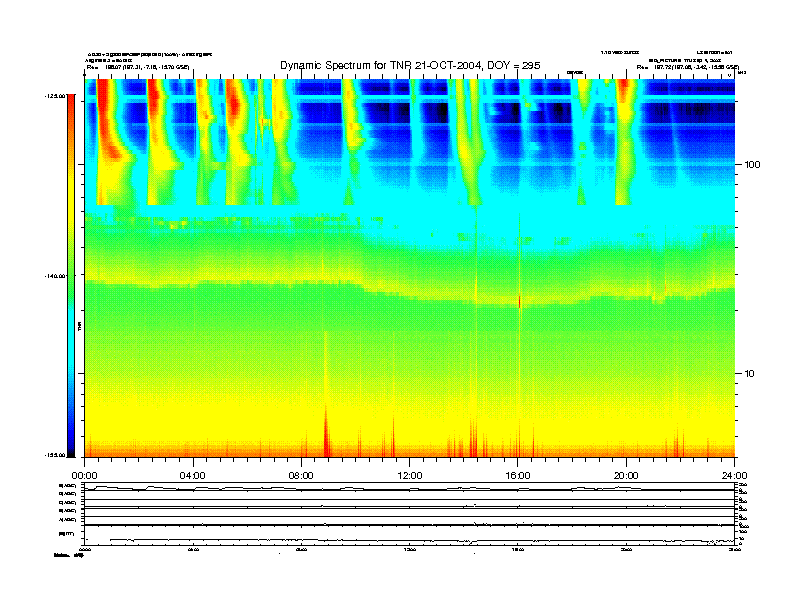Click the '-155.00' color bar bottom label
Image resolution: width=792 pixels, height=612 pixels.
pos(55,455)
